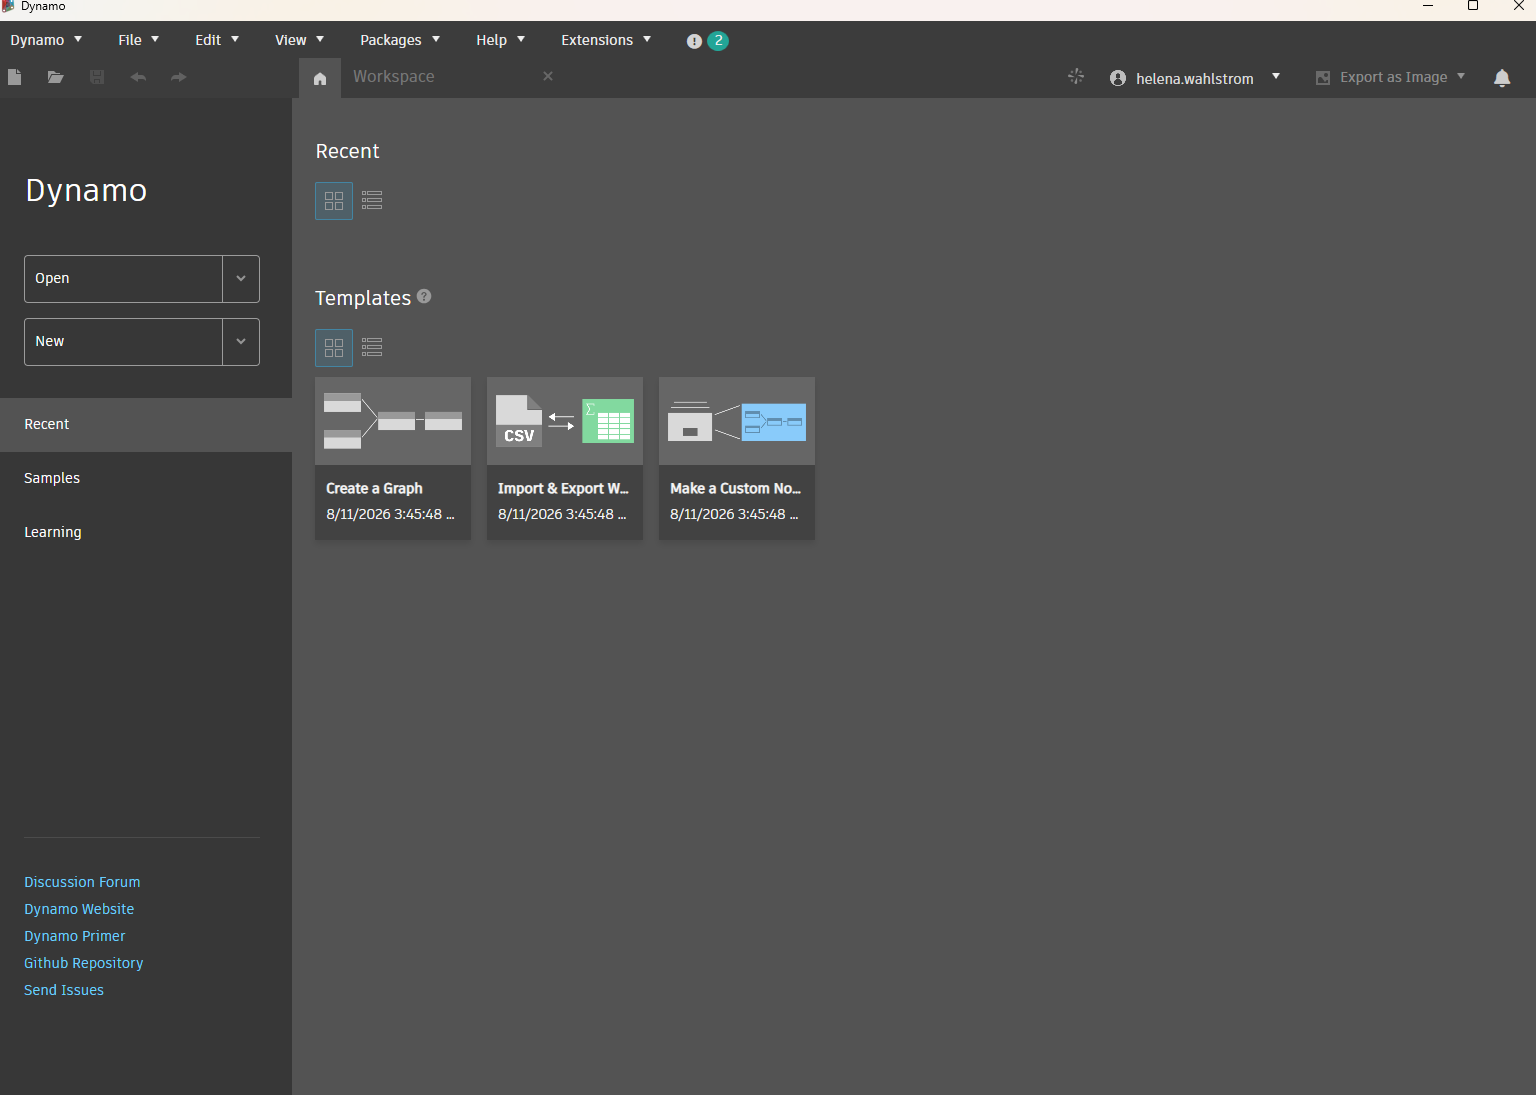The width and height of the screenshot is (1536, 1095).
Task: Expand the Open button dropdown arrow
Action: point(241,279)
